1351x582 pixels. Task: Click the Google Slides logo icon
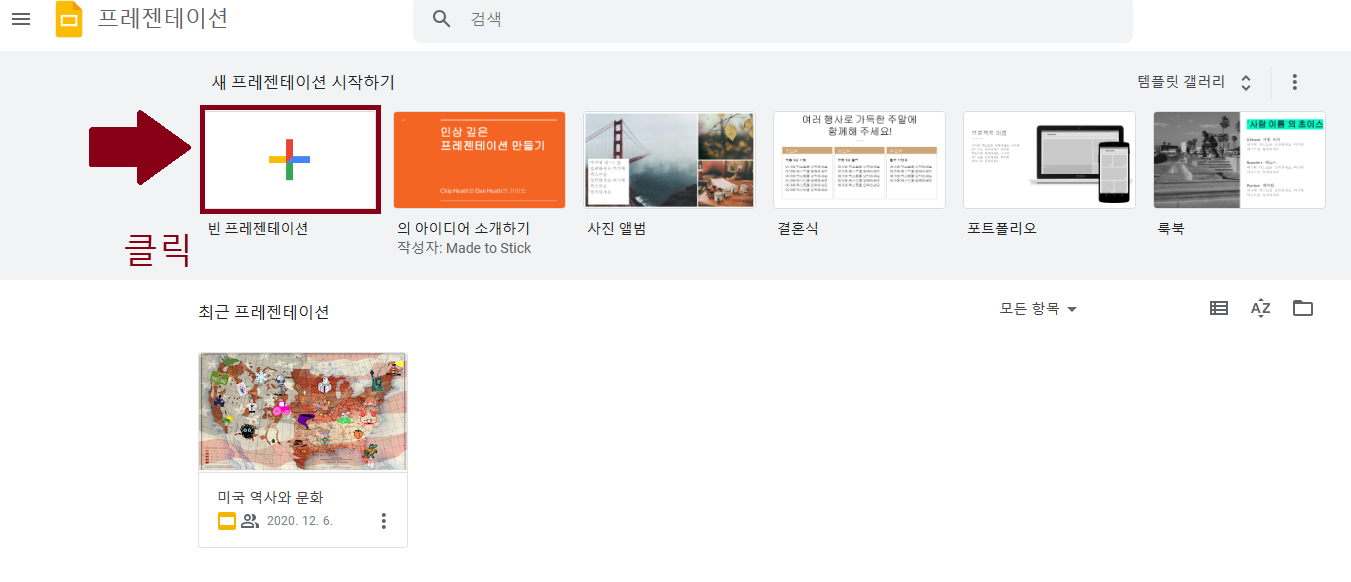click(x=67, y=18)
